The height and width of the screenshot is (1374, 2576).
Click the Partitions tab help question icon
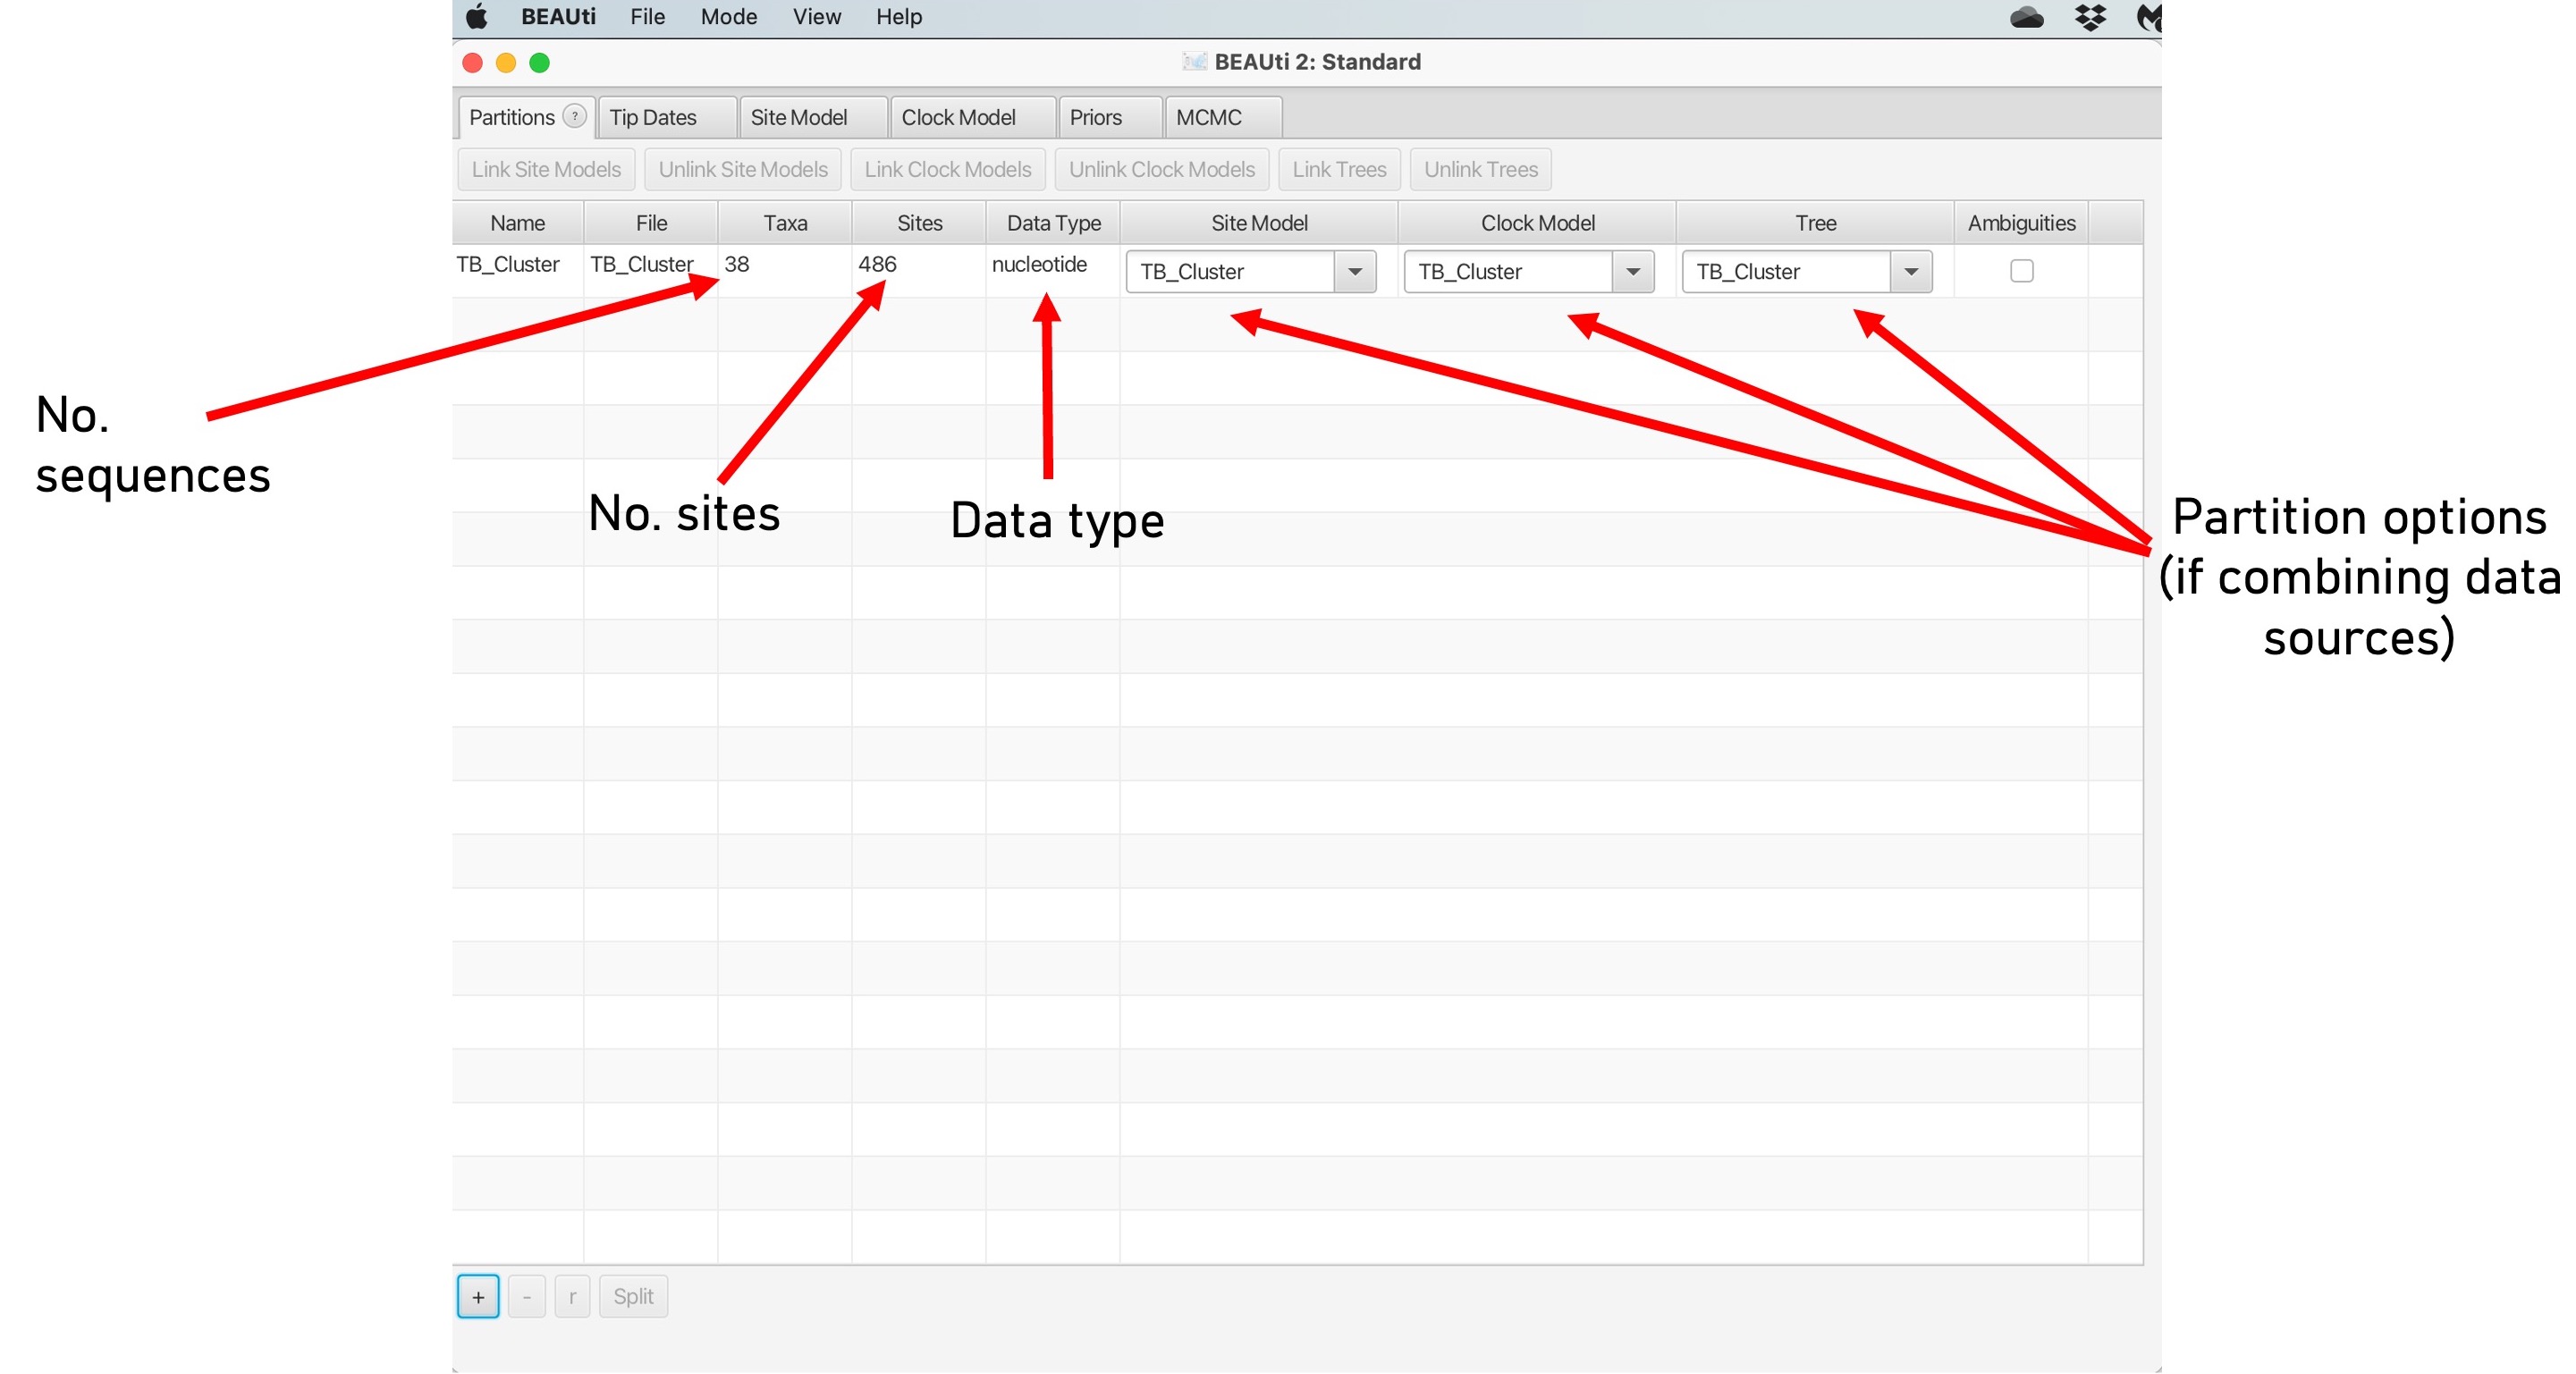(575, 116)
